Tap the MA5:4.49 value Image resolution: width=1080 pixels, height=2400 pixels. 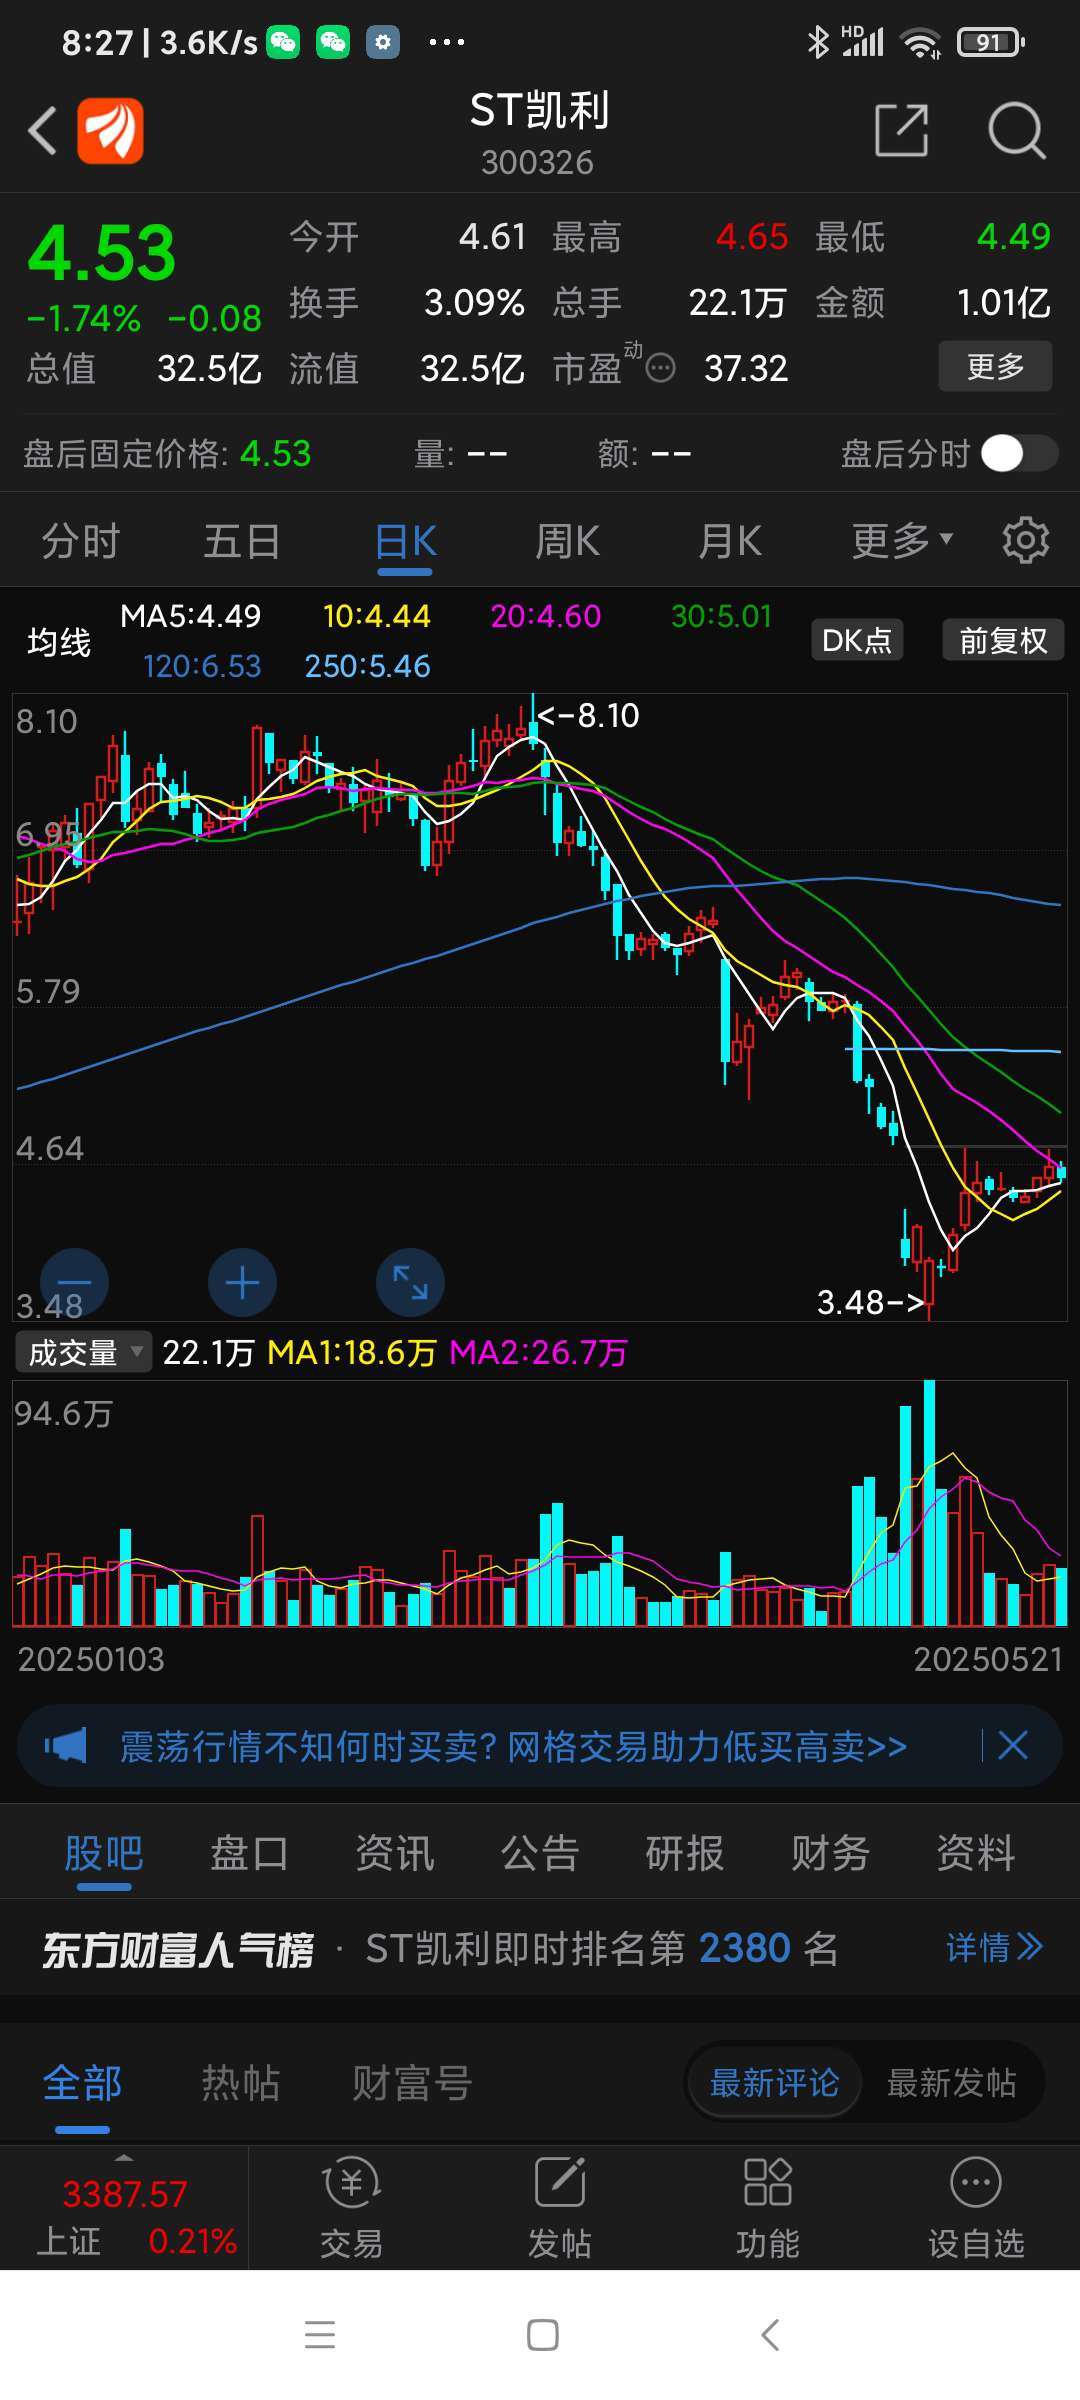190,616
